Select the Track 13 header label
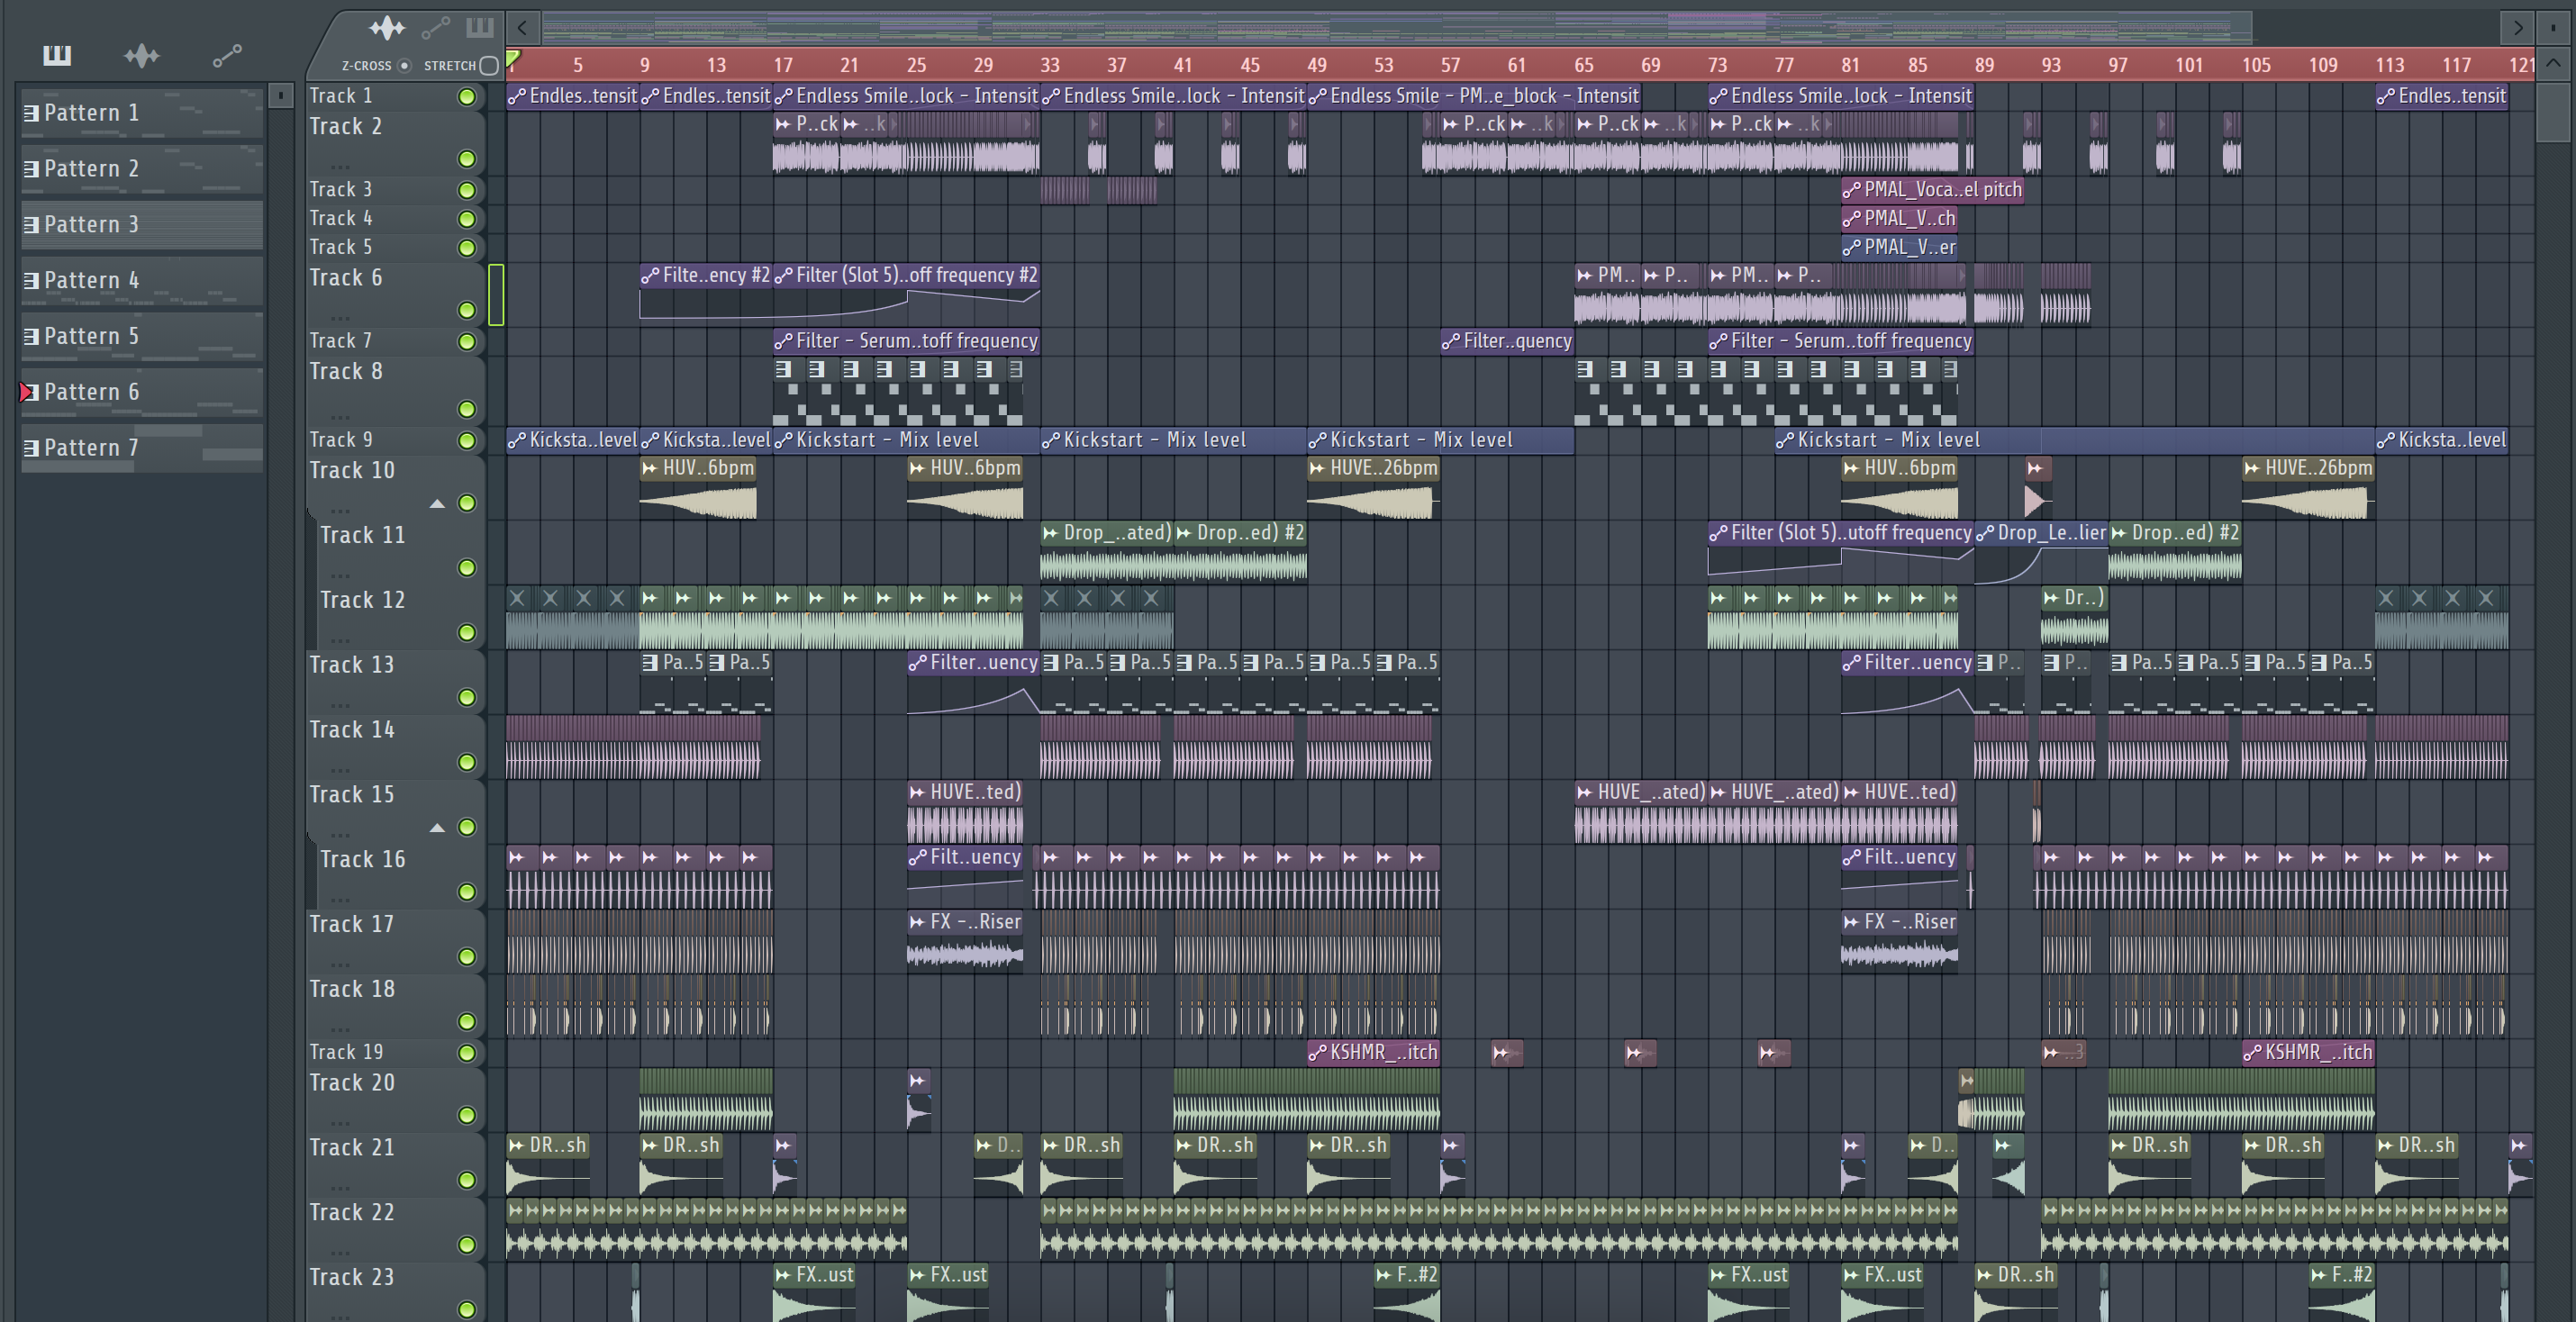 pyautogui.click(x=351, y=665)
